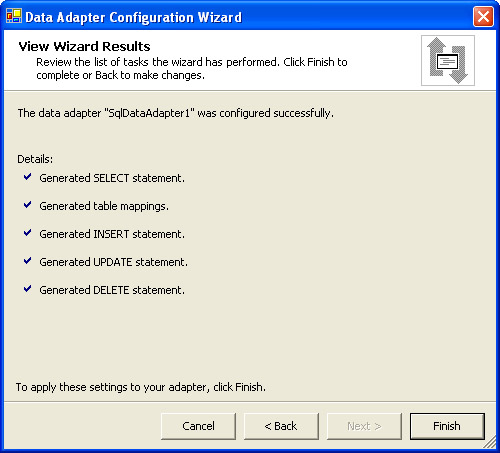Click checkmark beside Generated table mappings

click(27, 205)
